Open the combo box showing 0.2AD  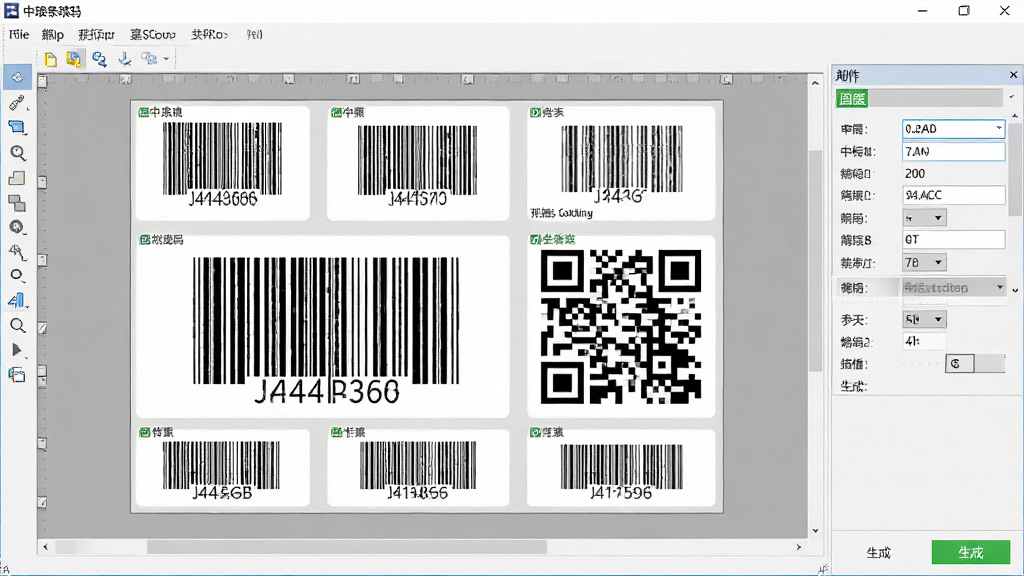click(953, 129)
